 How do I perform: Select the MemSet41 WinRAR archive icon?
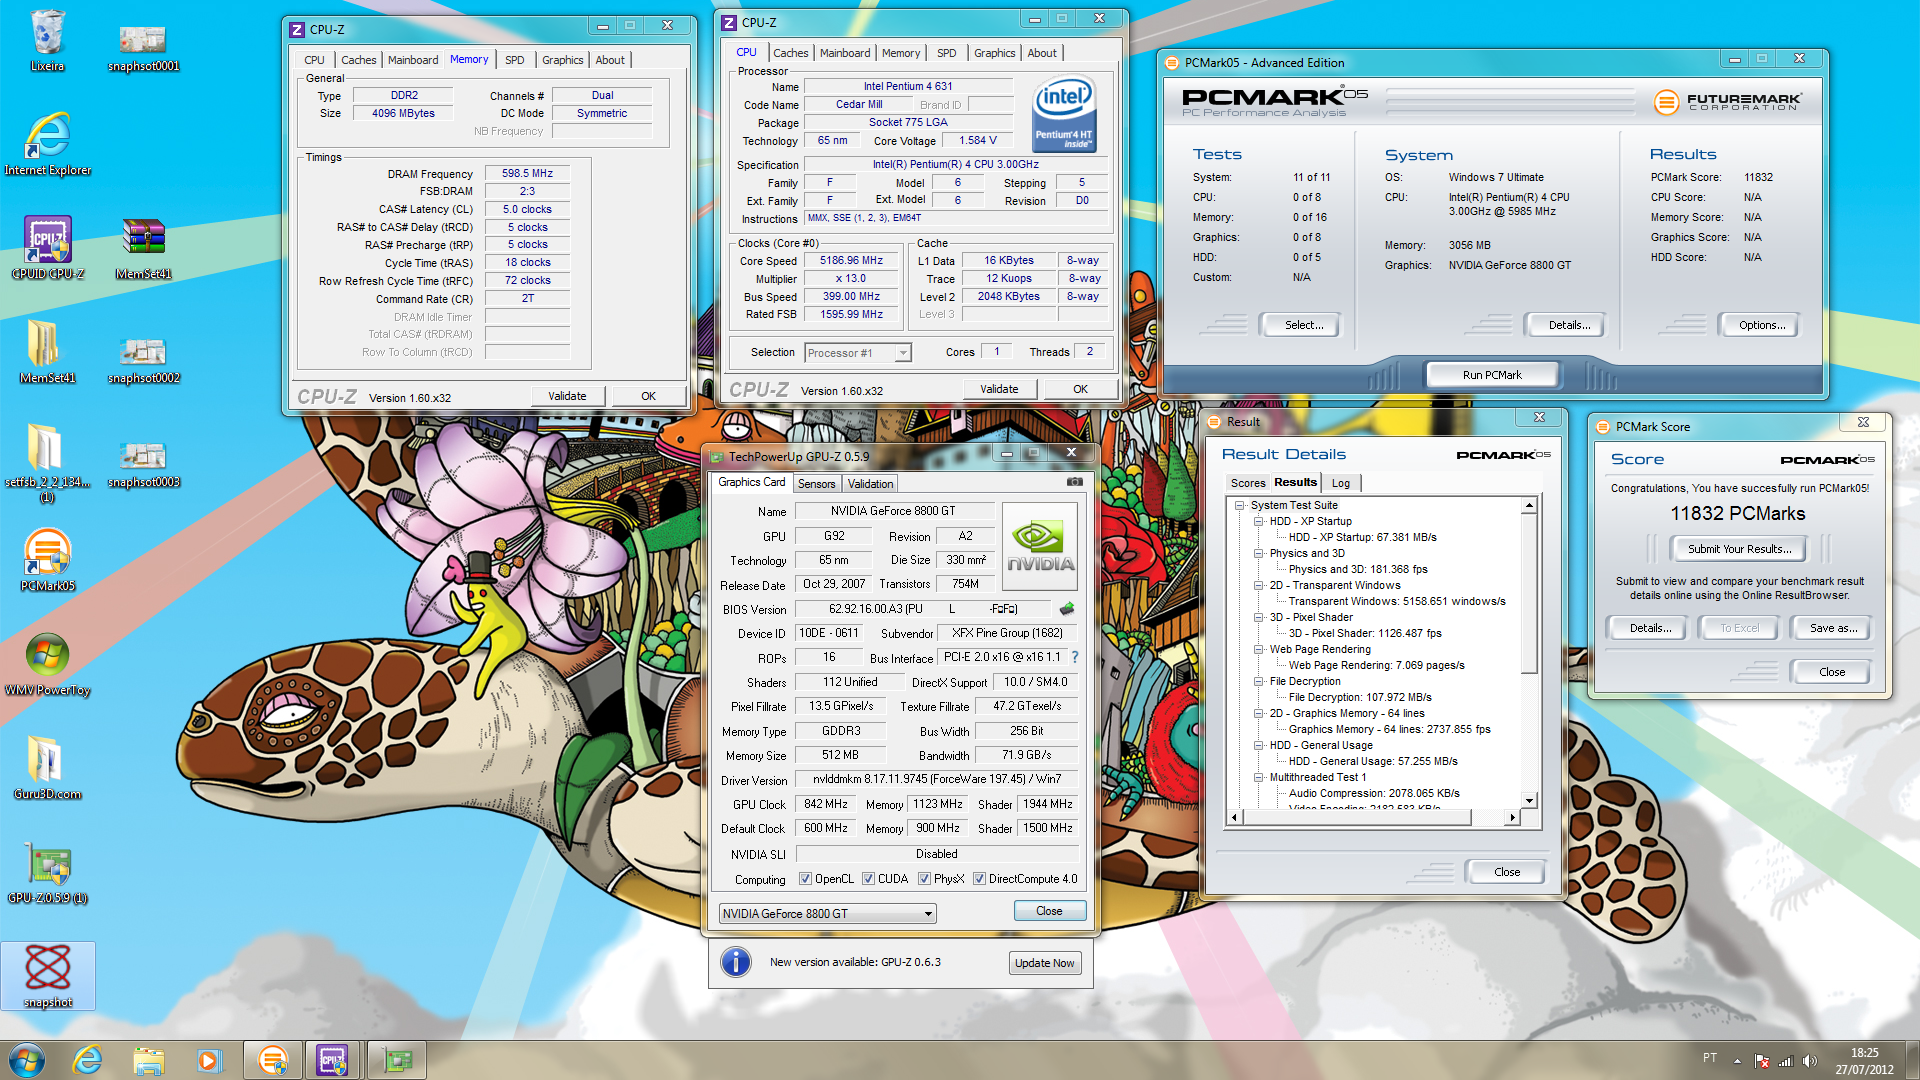coord(143,248)
